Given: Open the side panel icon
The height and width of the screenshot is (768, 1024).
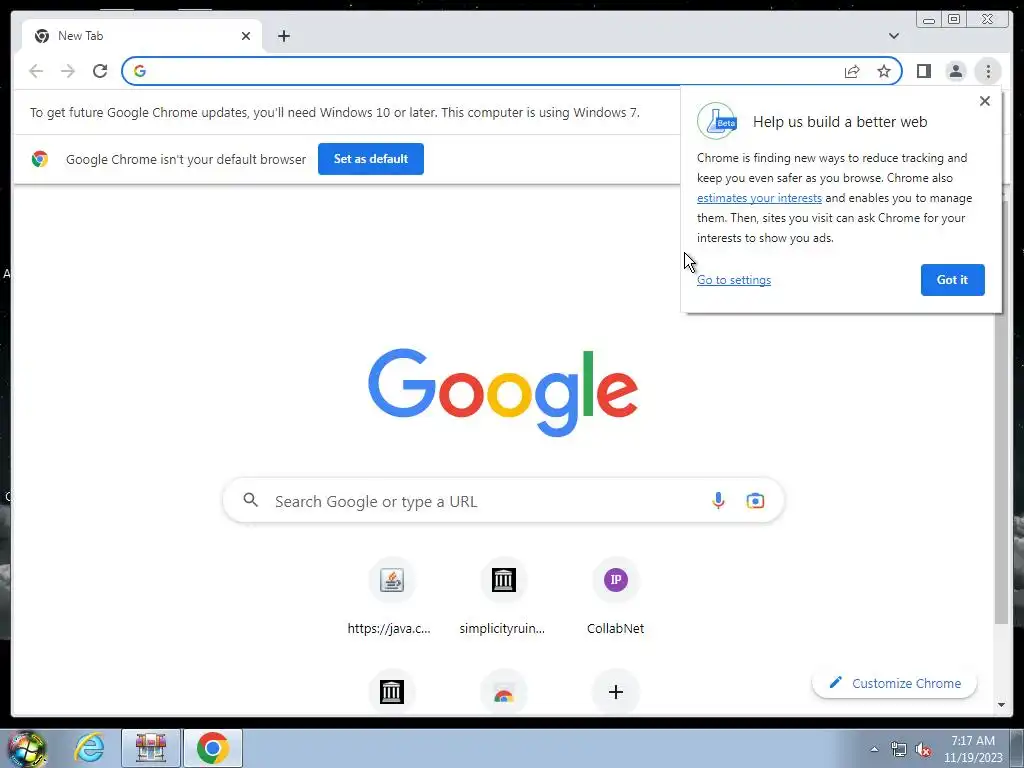Looking at the screenshot, I should click(923, 71).
